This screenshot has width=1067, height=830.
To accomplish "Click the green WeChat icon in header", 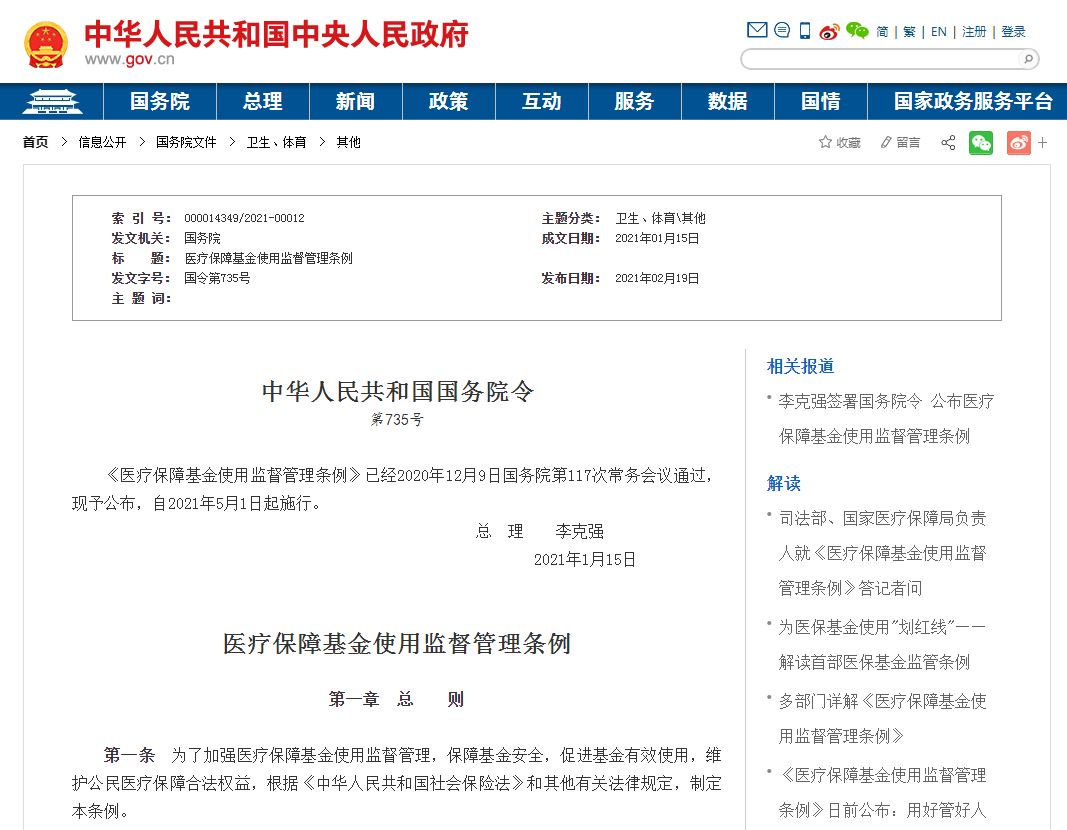I will point(857,31).
